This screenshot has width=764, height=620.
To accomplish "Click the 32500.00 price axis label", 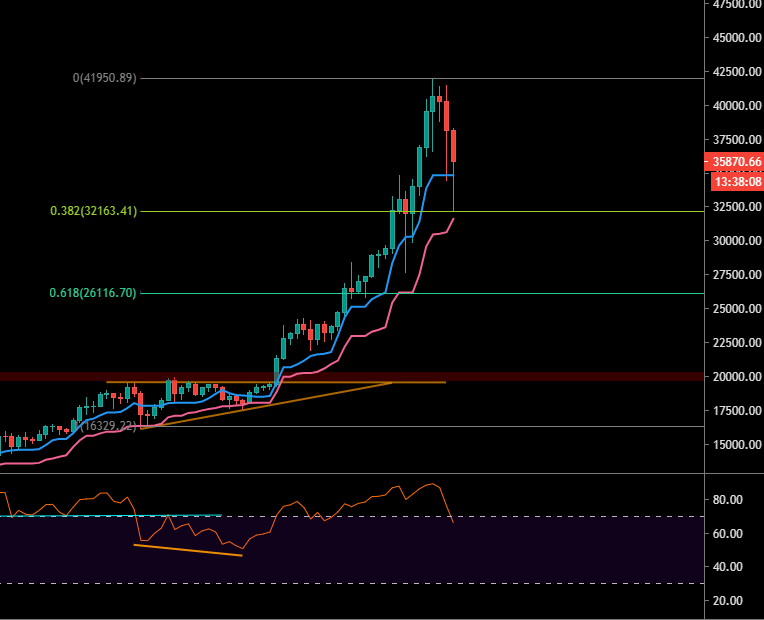I will 737,207.
